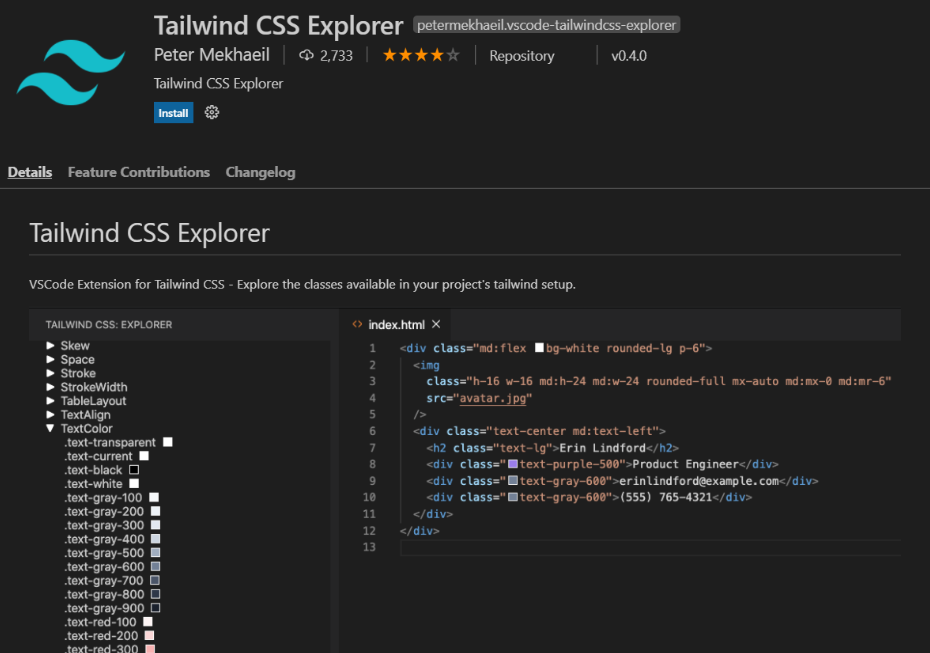Click line number 13 in the editor
The width and height of the screenshot is (930, 653).
tap(370, 547)
